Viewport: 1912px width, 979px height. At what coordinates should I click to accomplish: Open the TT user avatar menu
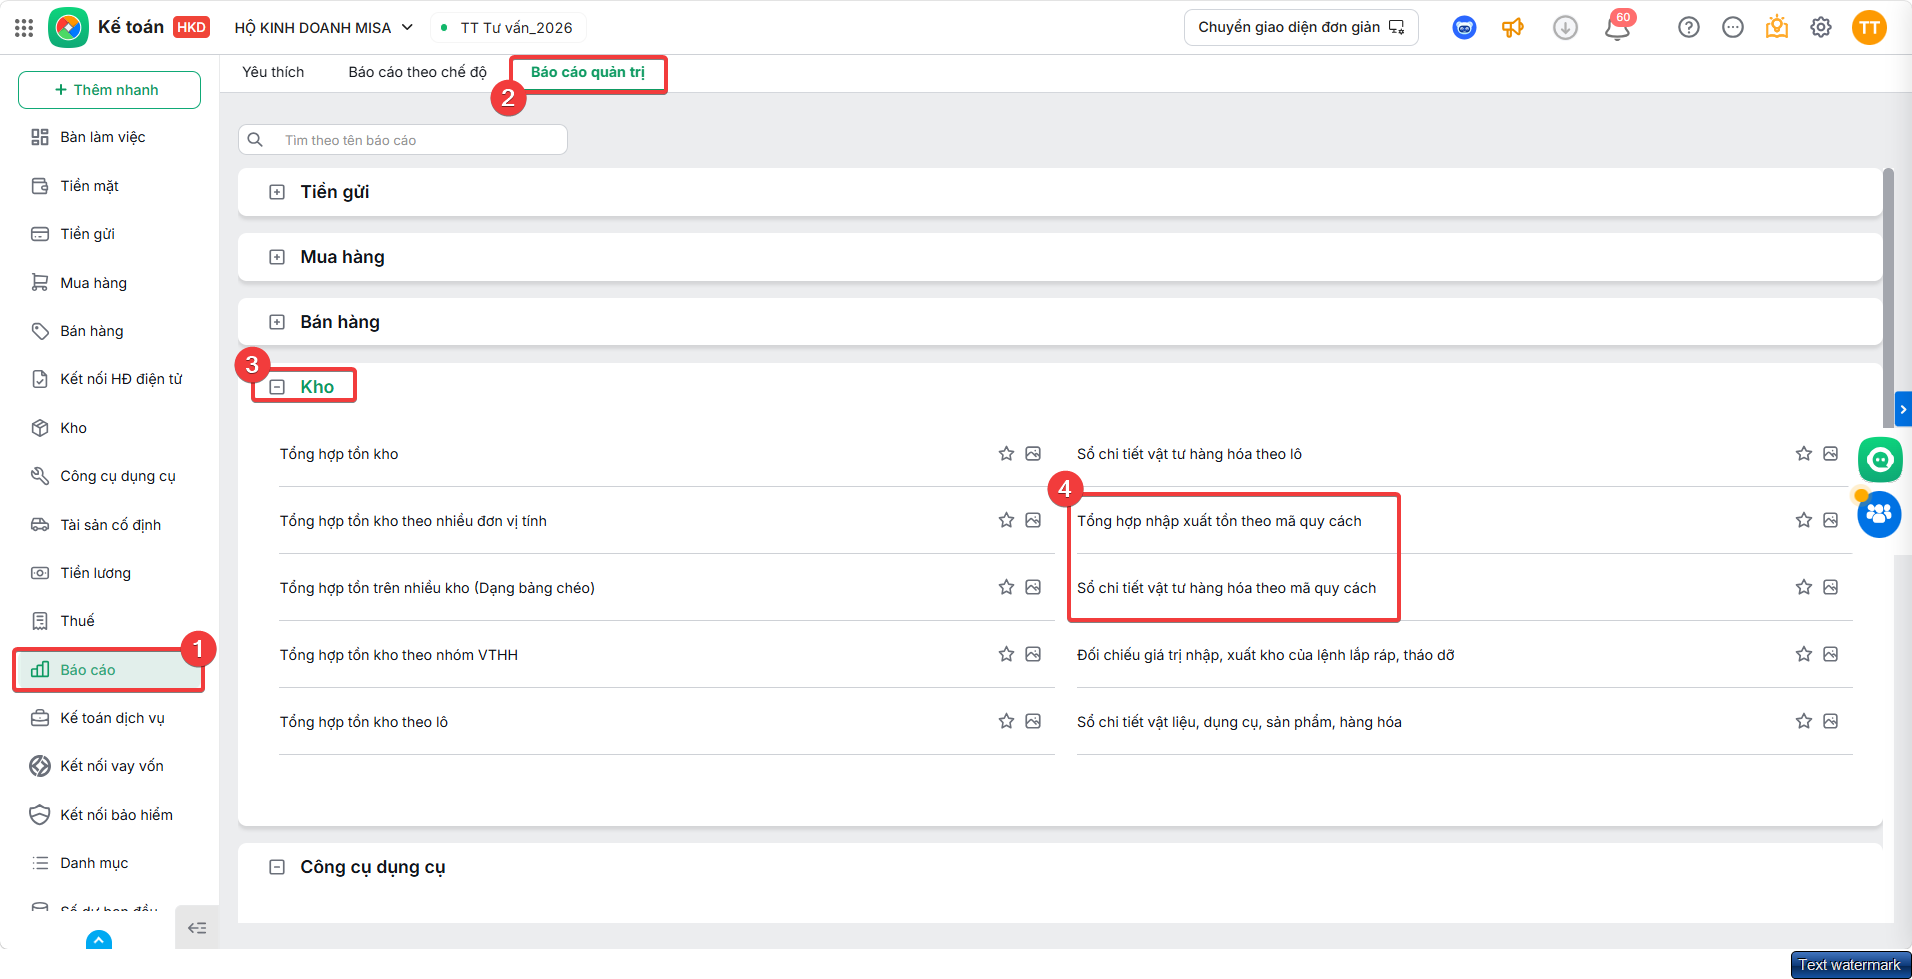pos(1869,28)
